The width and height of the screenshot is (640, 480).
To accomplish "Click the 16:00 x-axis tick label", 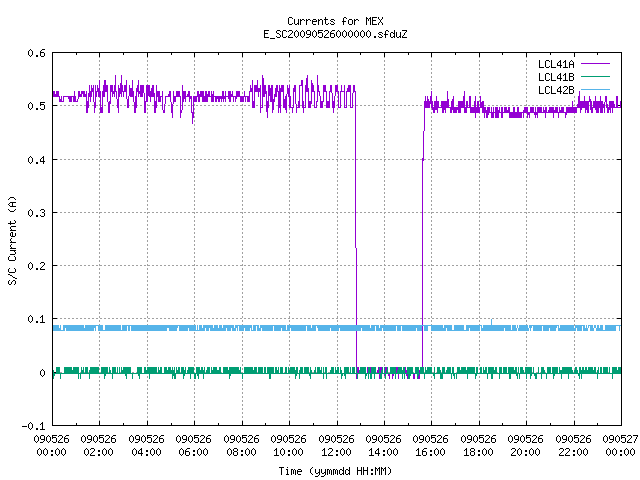I will click(x=430, y=452).
